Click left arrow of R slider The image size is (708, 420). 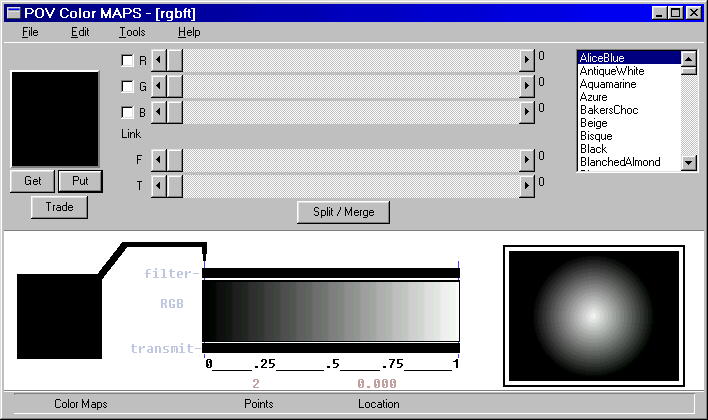(158, 60)
